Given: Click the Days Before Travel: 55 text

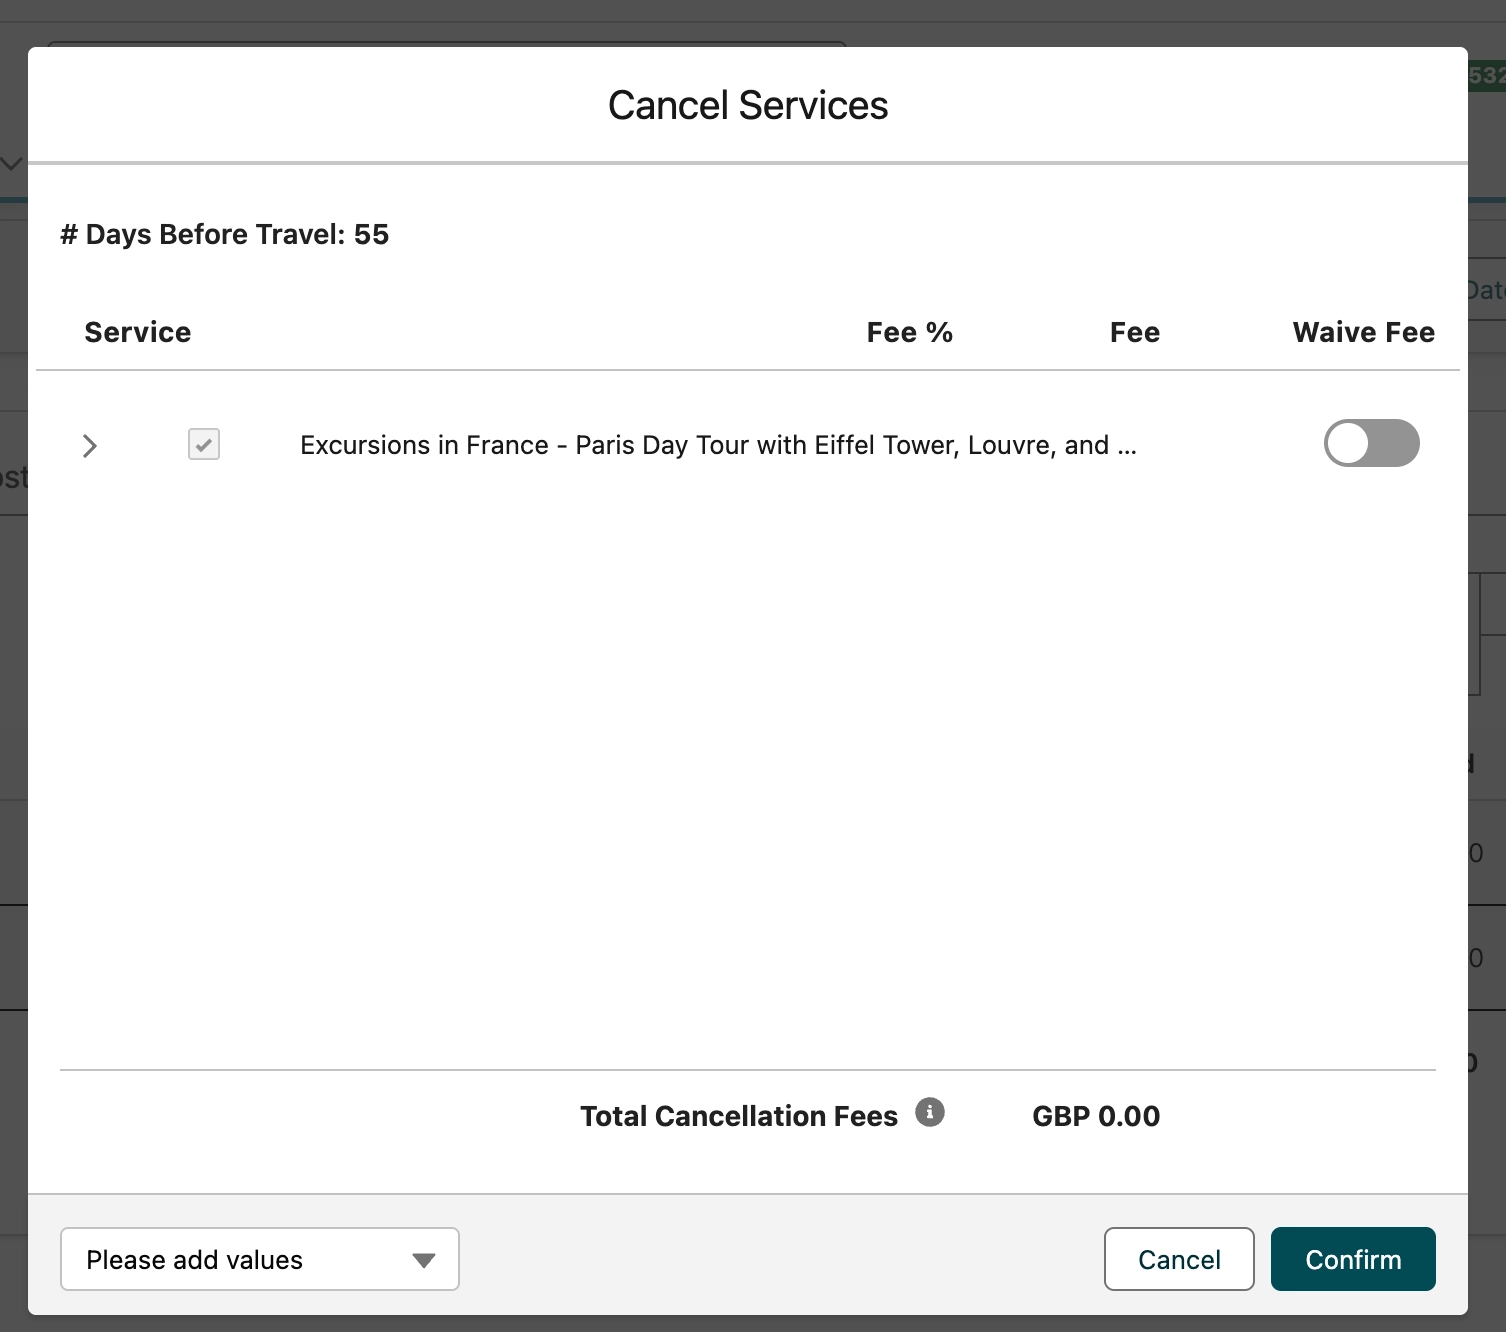Looking at the screenshot, I should click(x=225, y=234).
